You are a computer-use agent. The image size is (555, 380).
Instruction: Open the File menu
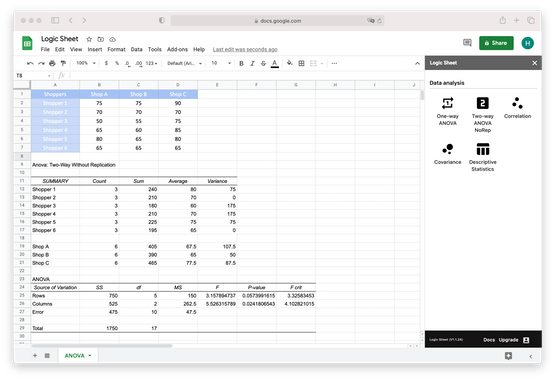pyautogui.click(x=45, y=50)
